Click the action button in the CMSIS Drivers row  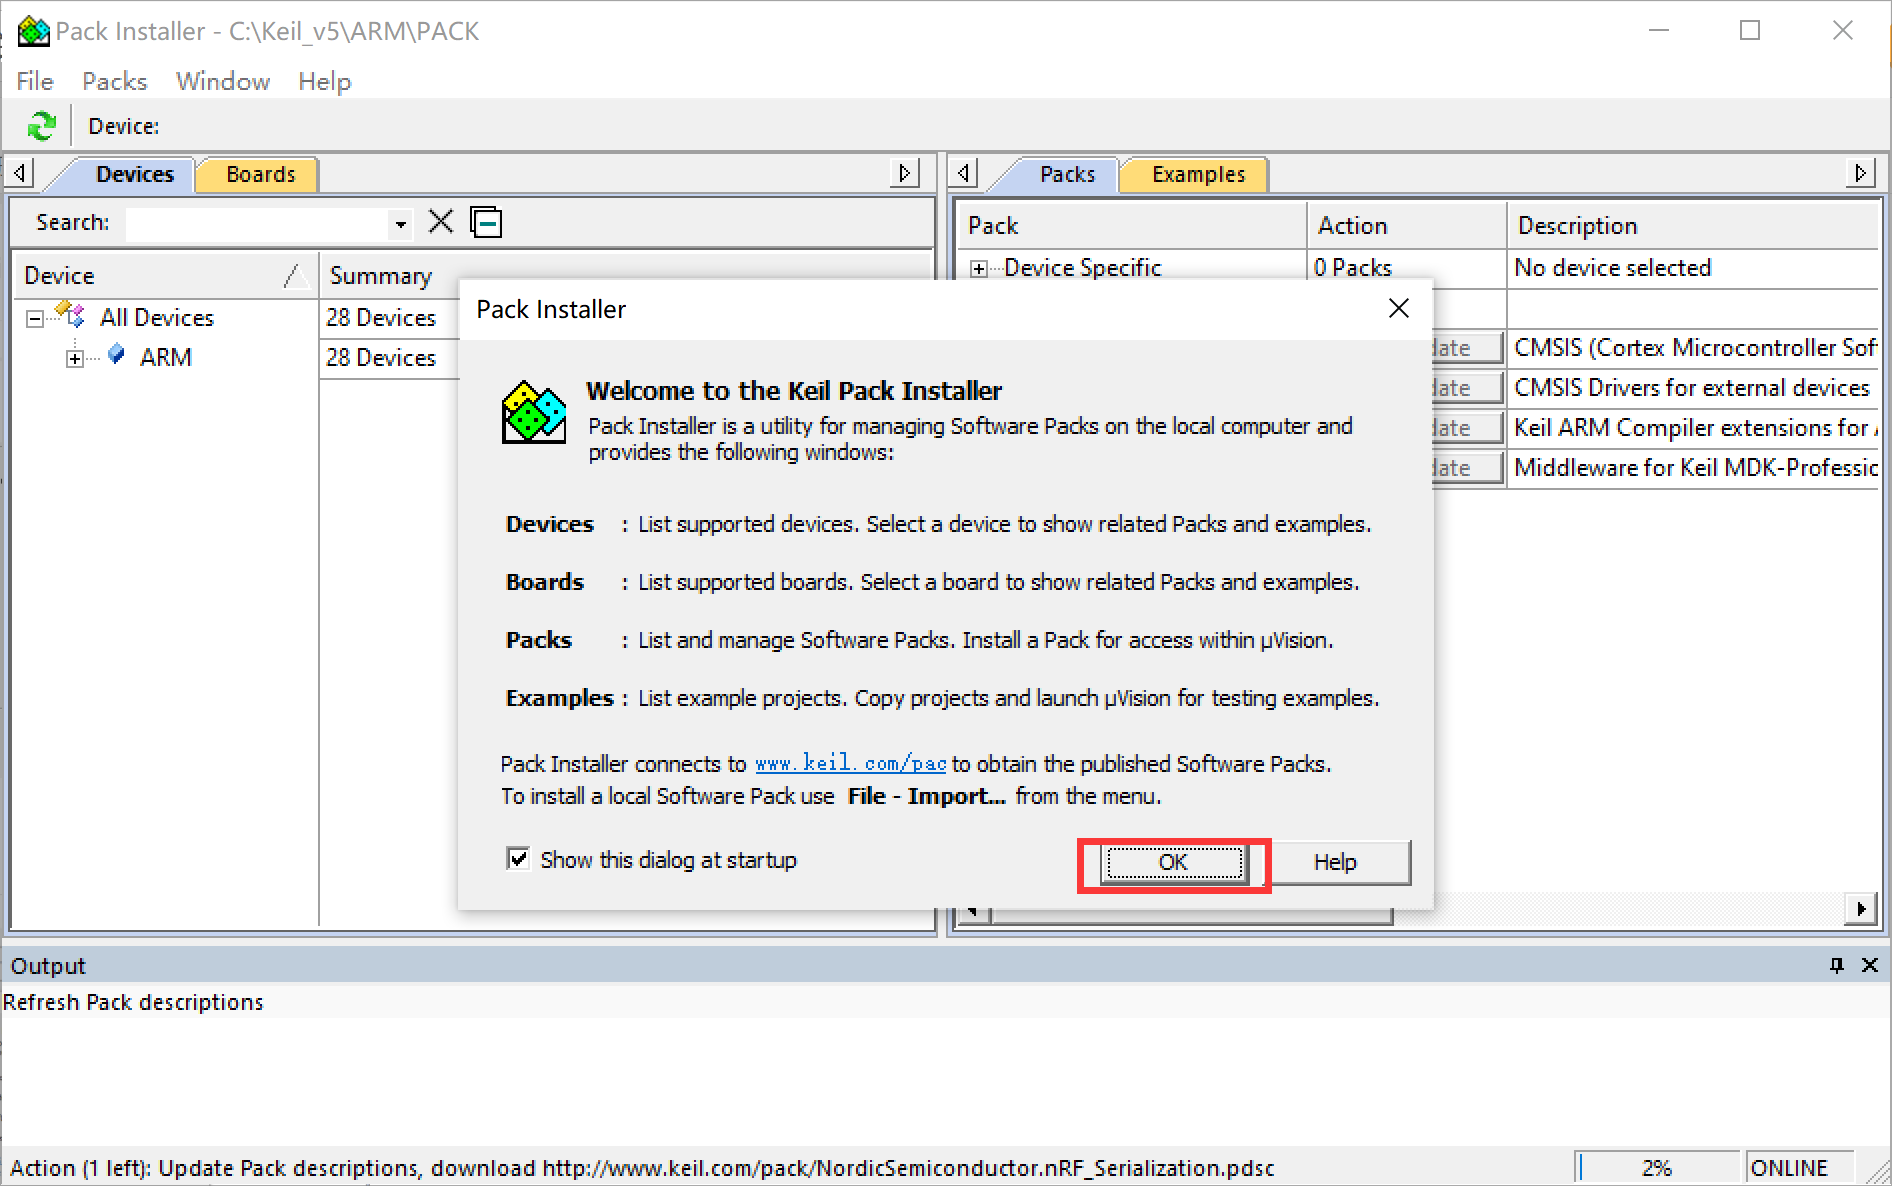pos(1468,388)
